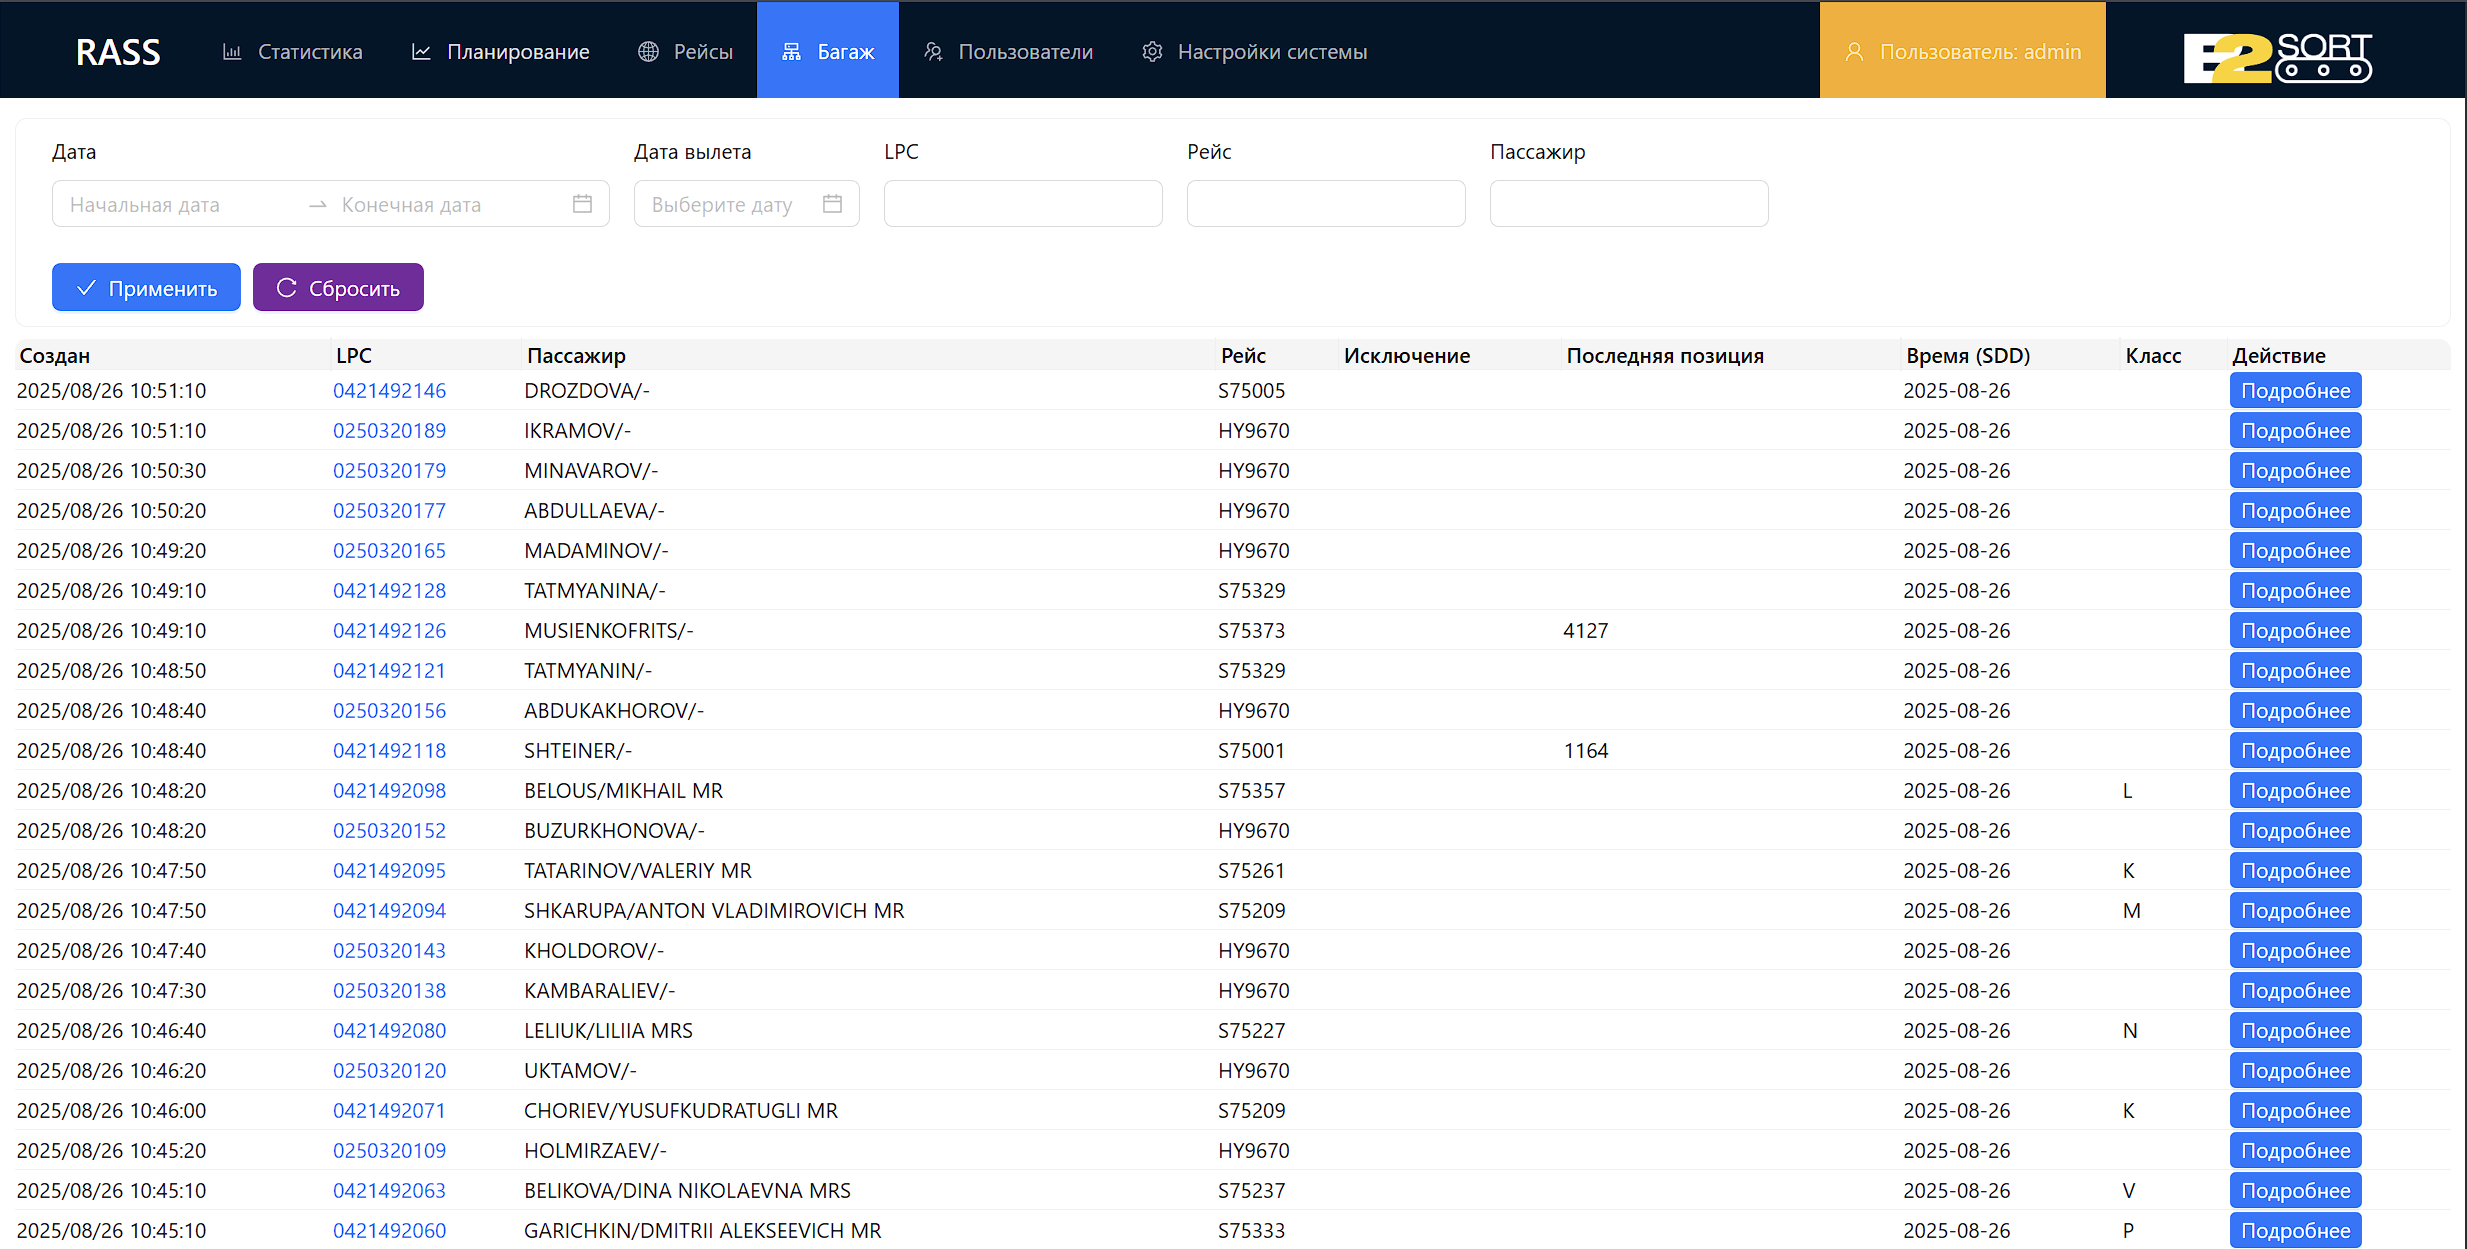Image resolution: width=2467 pixels, height=1249 pixels.
Task: Click the Настройки системы gear icon
Action: [x=1152, y=52]
